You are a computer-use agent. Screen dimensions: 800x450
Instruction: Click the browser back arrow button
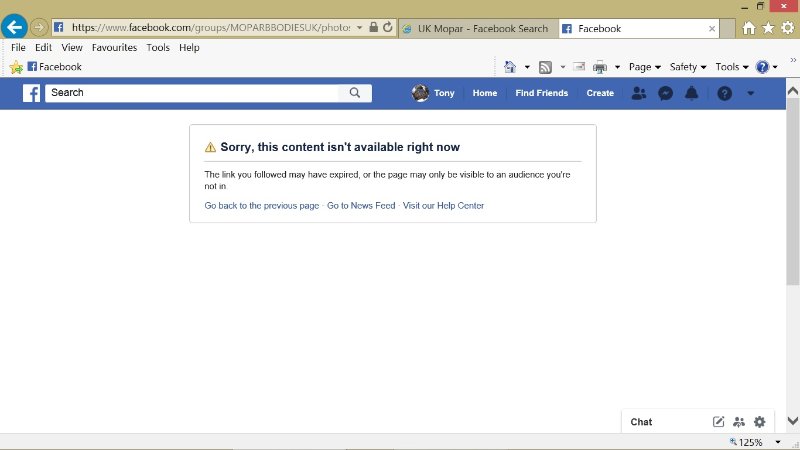click(x=14, y=28)
